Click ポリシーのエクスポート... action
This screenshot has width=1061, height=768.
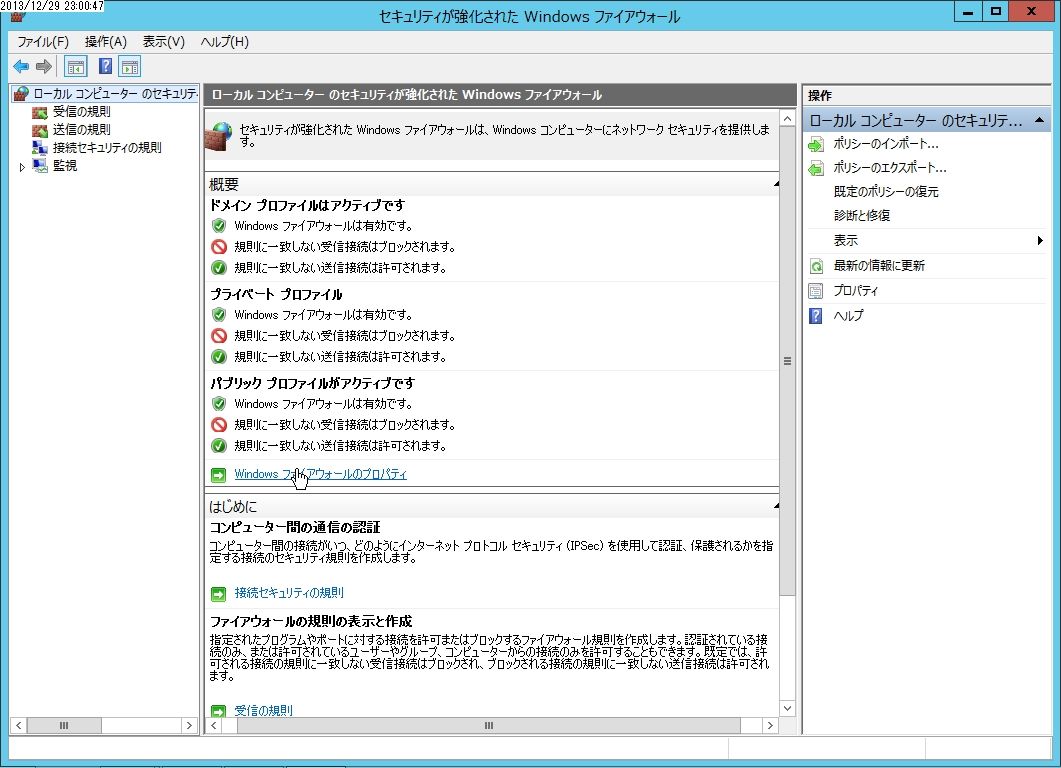890,168
